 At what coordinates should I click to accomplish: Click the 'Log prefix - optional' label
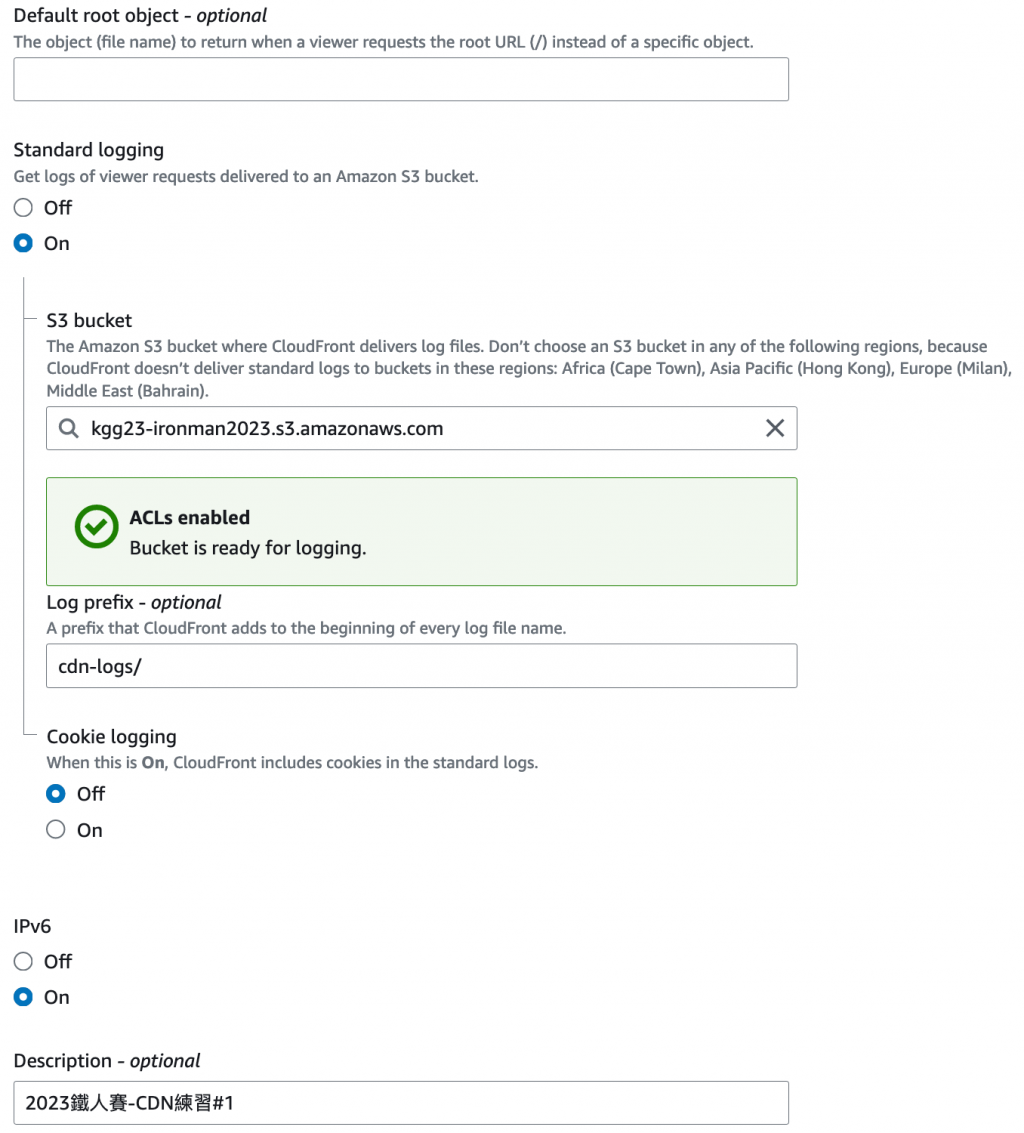click(x=134, y=603)
